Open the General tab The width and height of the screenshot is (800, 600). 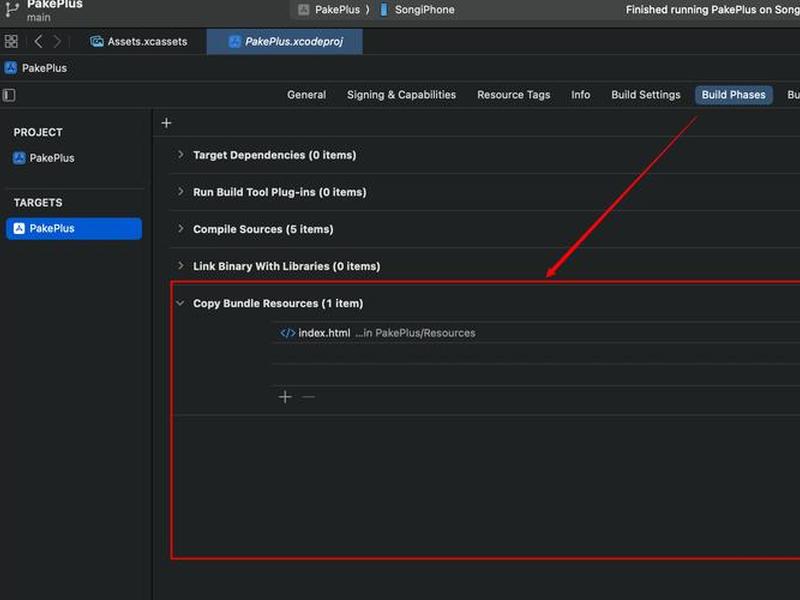click(306, 95)
